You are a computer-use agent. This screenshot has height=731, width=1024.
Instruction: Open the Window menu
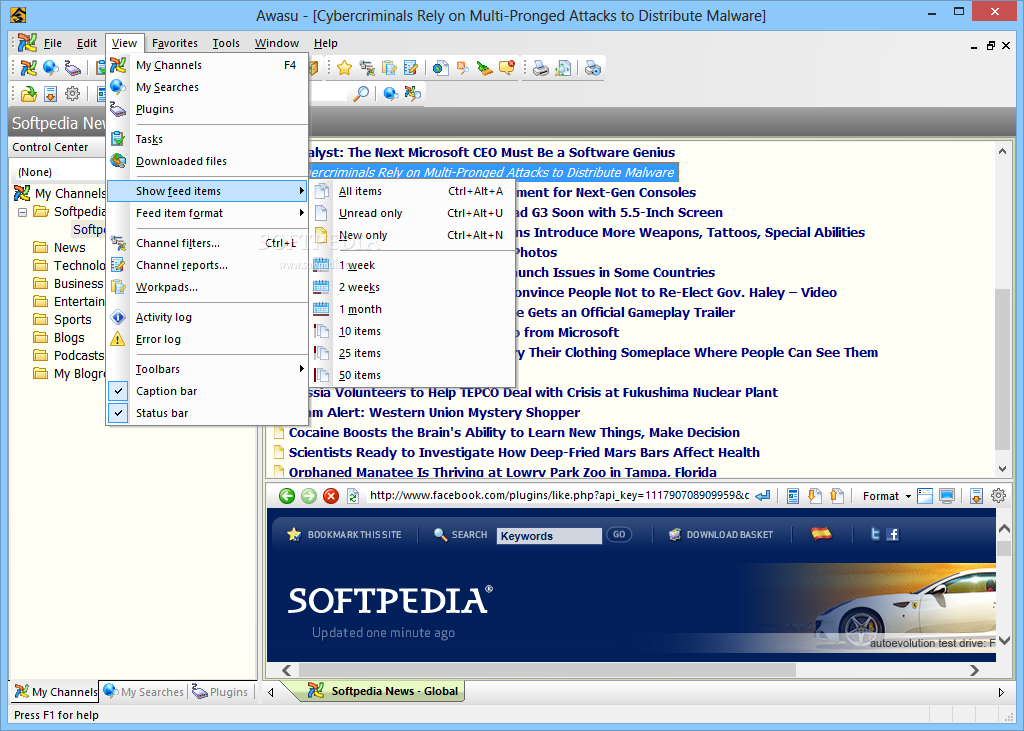tap(277, 43)
